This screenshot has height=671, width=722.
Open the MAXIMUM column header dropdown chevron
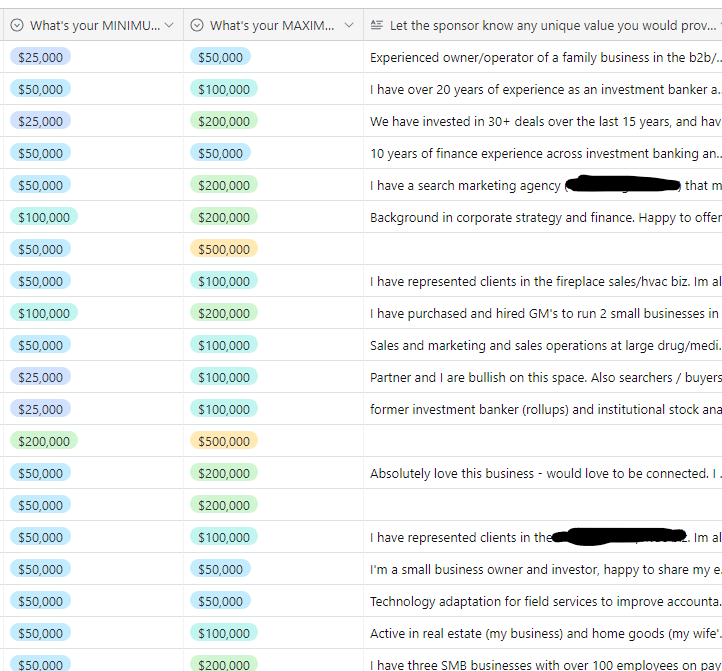(x=349, y=25)
